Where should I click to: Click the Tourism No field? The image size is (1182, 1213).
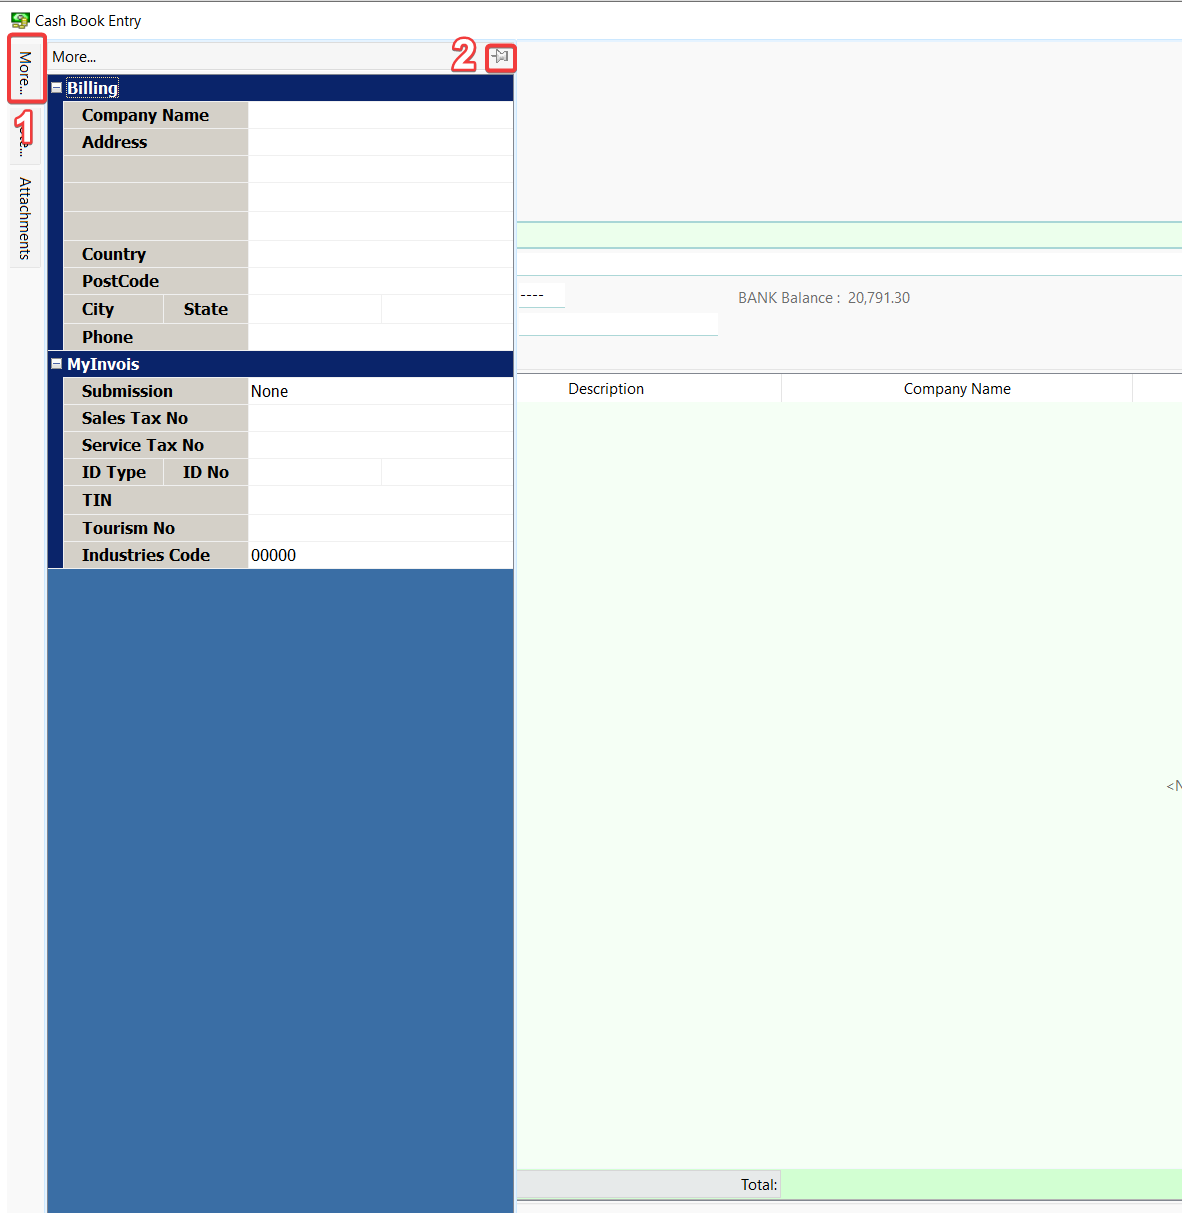[380, 528]
